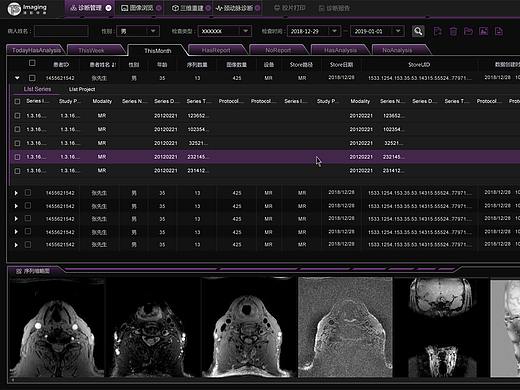Screen dimensions: 520x390
Task: Switch to the List Series sub-tab
Action: tap(37, 89)
